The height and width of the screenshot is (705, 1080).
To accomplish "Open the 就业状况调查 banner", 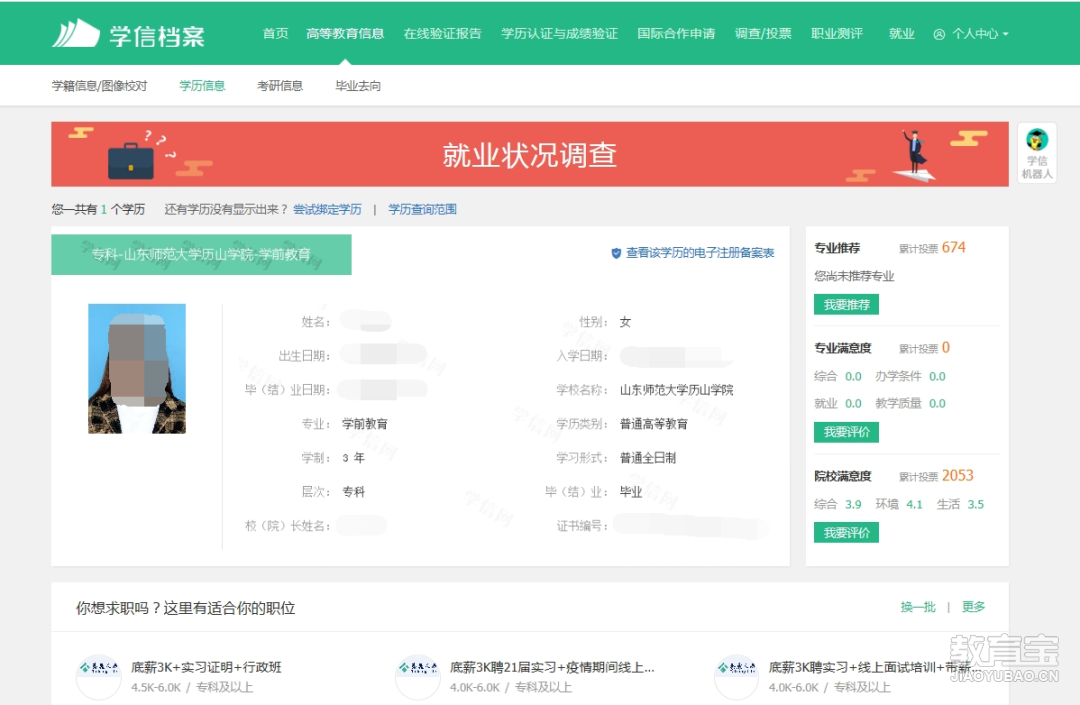I will pyautogui.click(x=530, y=154).
